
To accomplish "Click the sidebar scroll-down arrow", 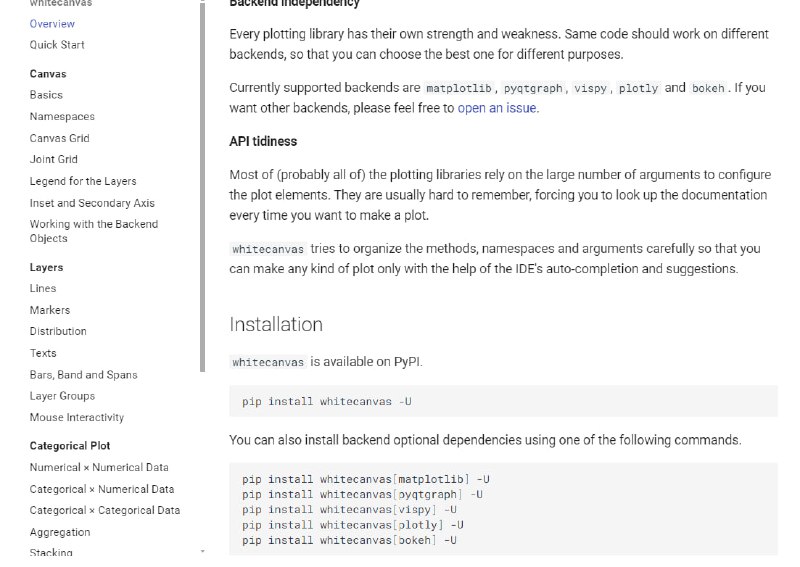I will point(203,552).
